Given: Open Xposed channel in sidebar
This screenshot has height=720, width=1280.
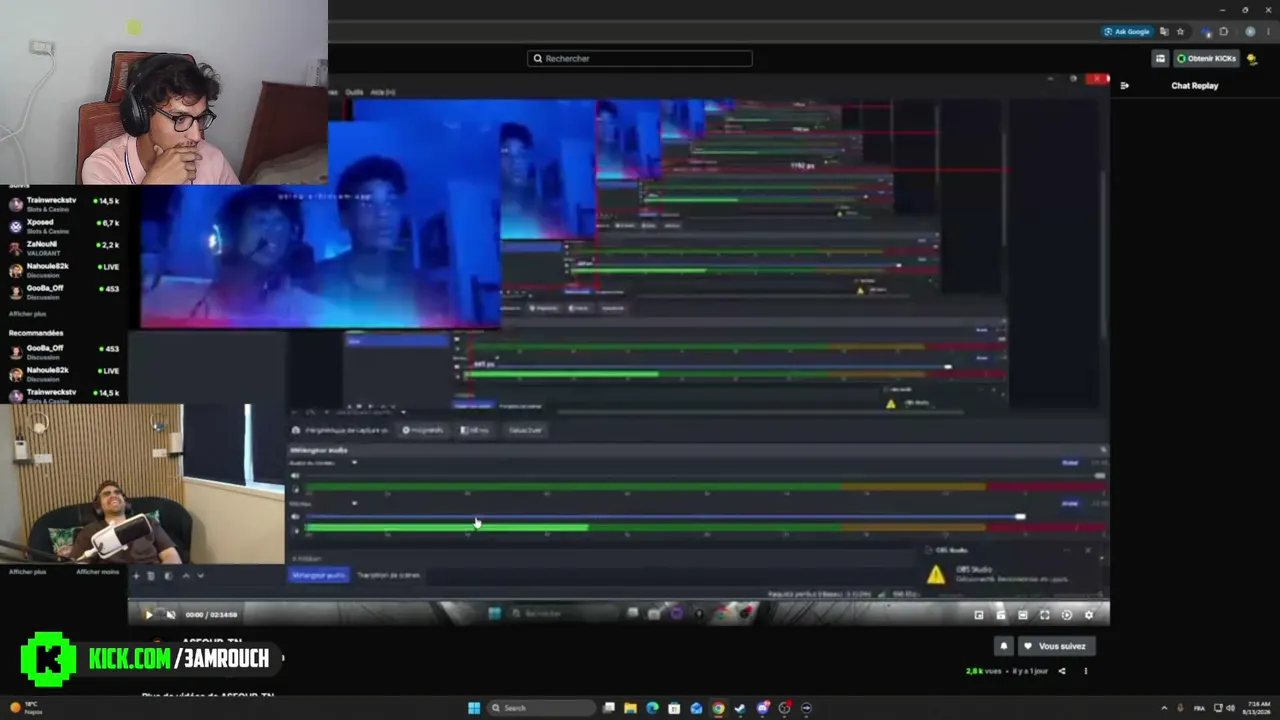Looking at the screenshot, I should pyautogui.click(x=64, y=226).
